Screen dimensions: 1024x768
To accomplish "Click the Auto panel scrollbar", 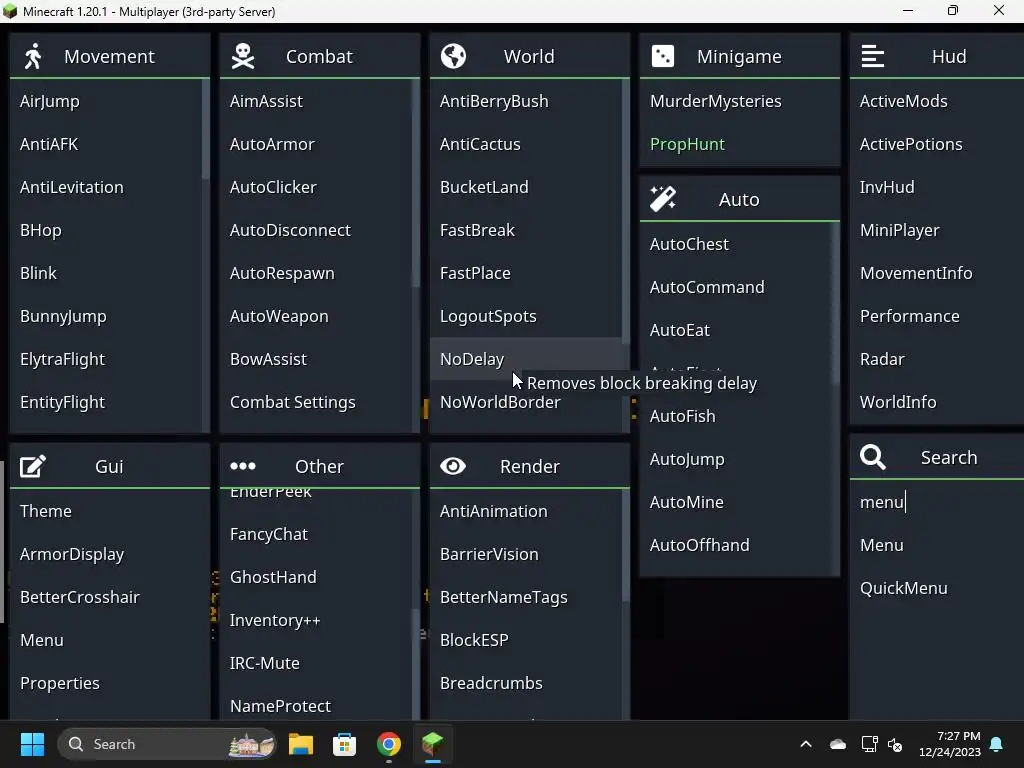I will (x=835, y=303).
